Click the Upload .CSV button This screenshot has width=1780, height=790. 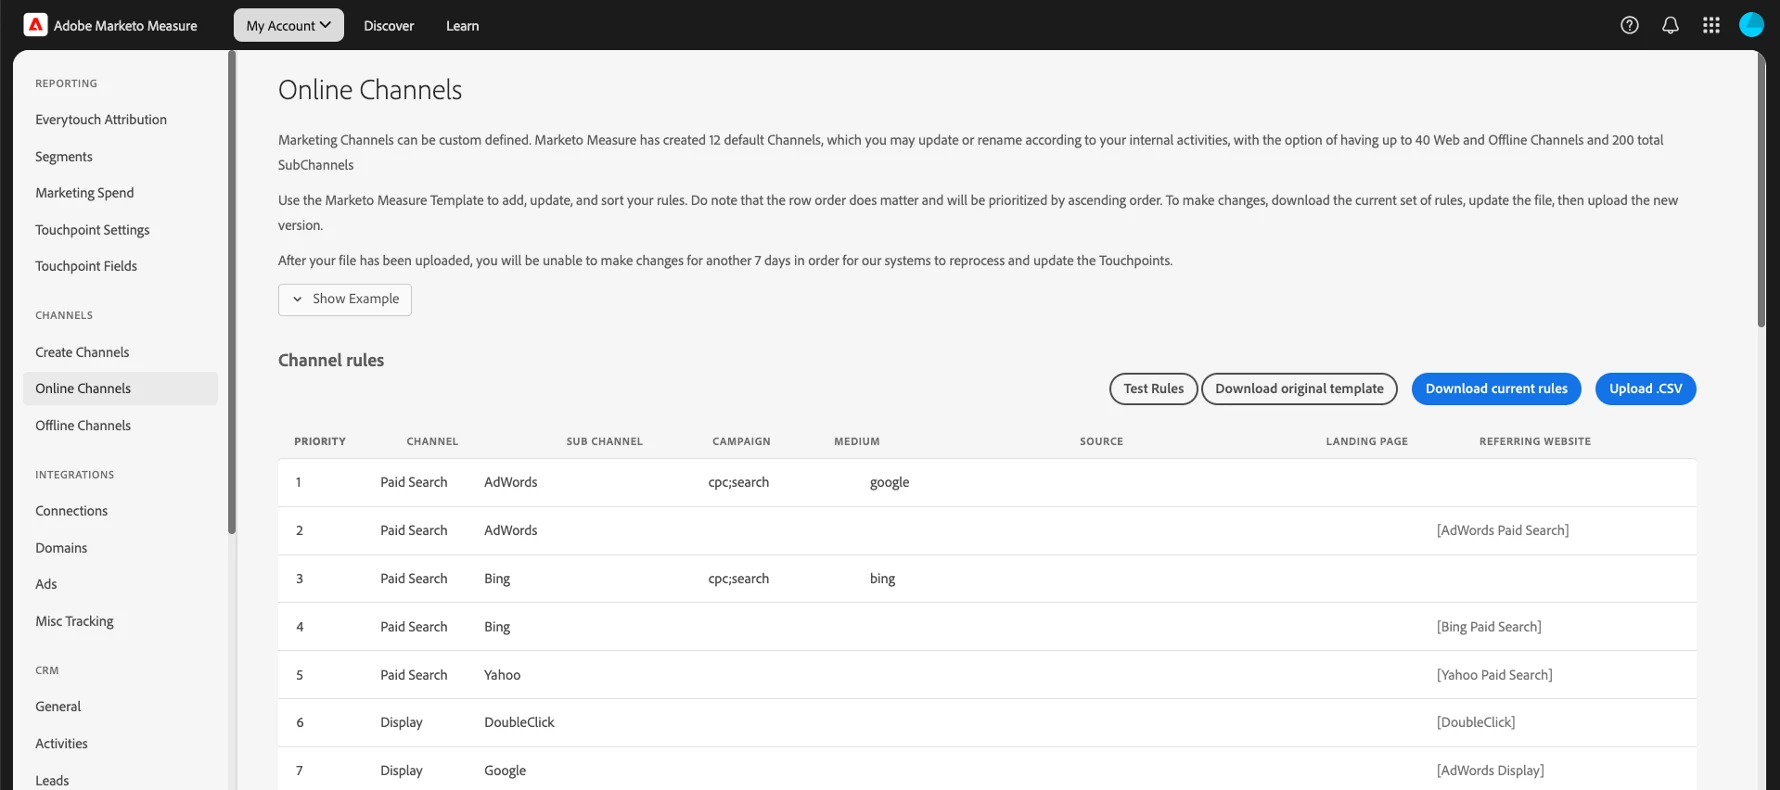click(x=1645, y=389)
